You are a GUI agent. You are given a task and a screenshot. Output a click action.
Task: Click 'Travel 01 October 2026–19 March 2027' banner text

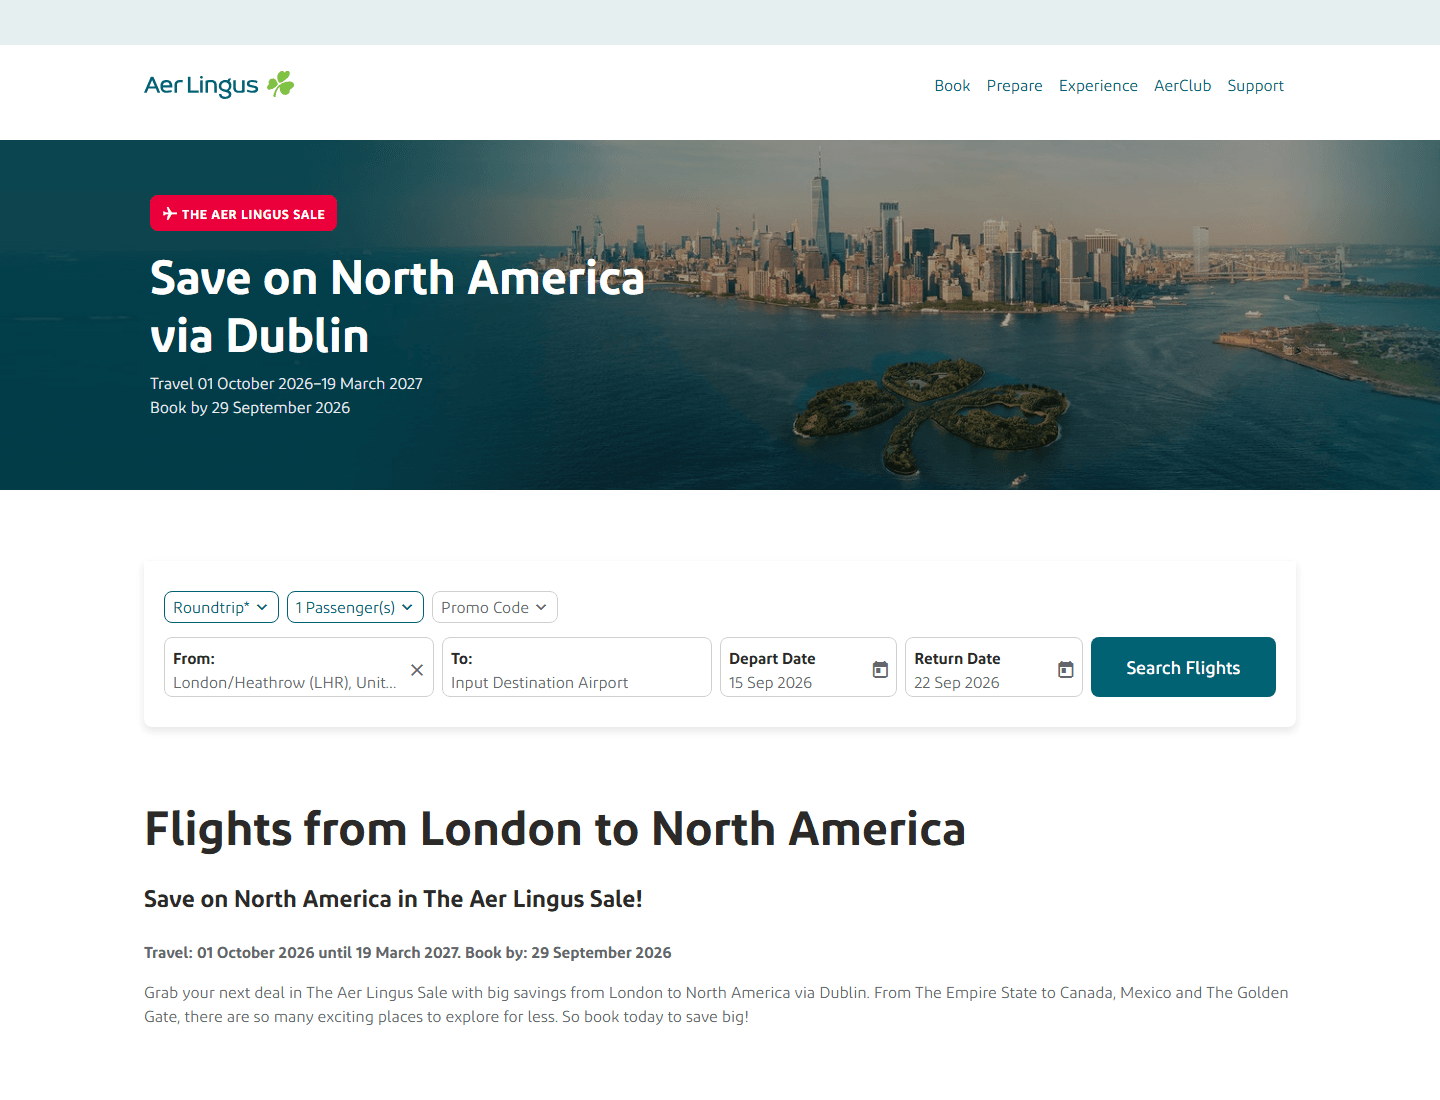pos(286,384)
